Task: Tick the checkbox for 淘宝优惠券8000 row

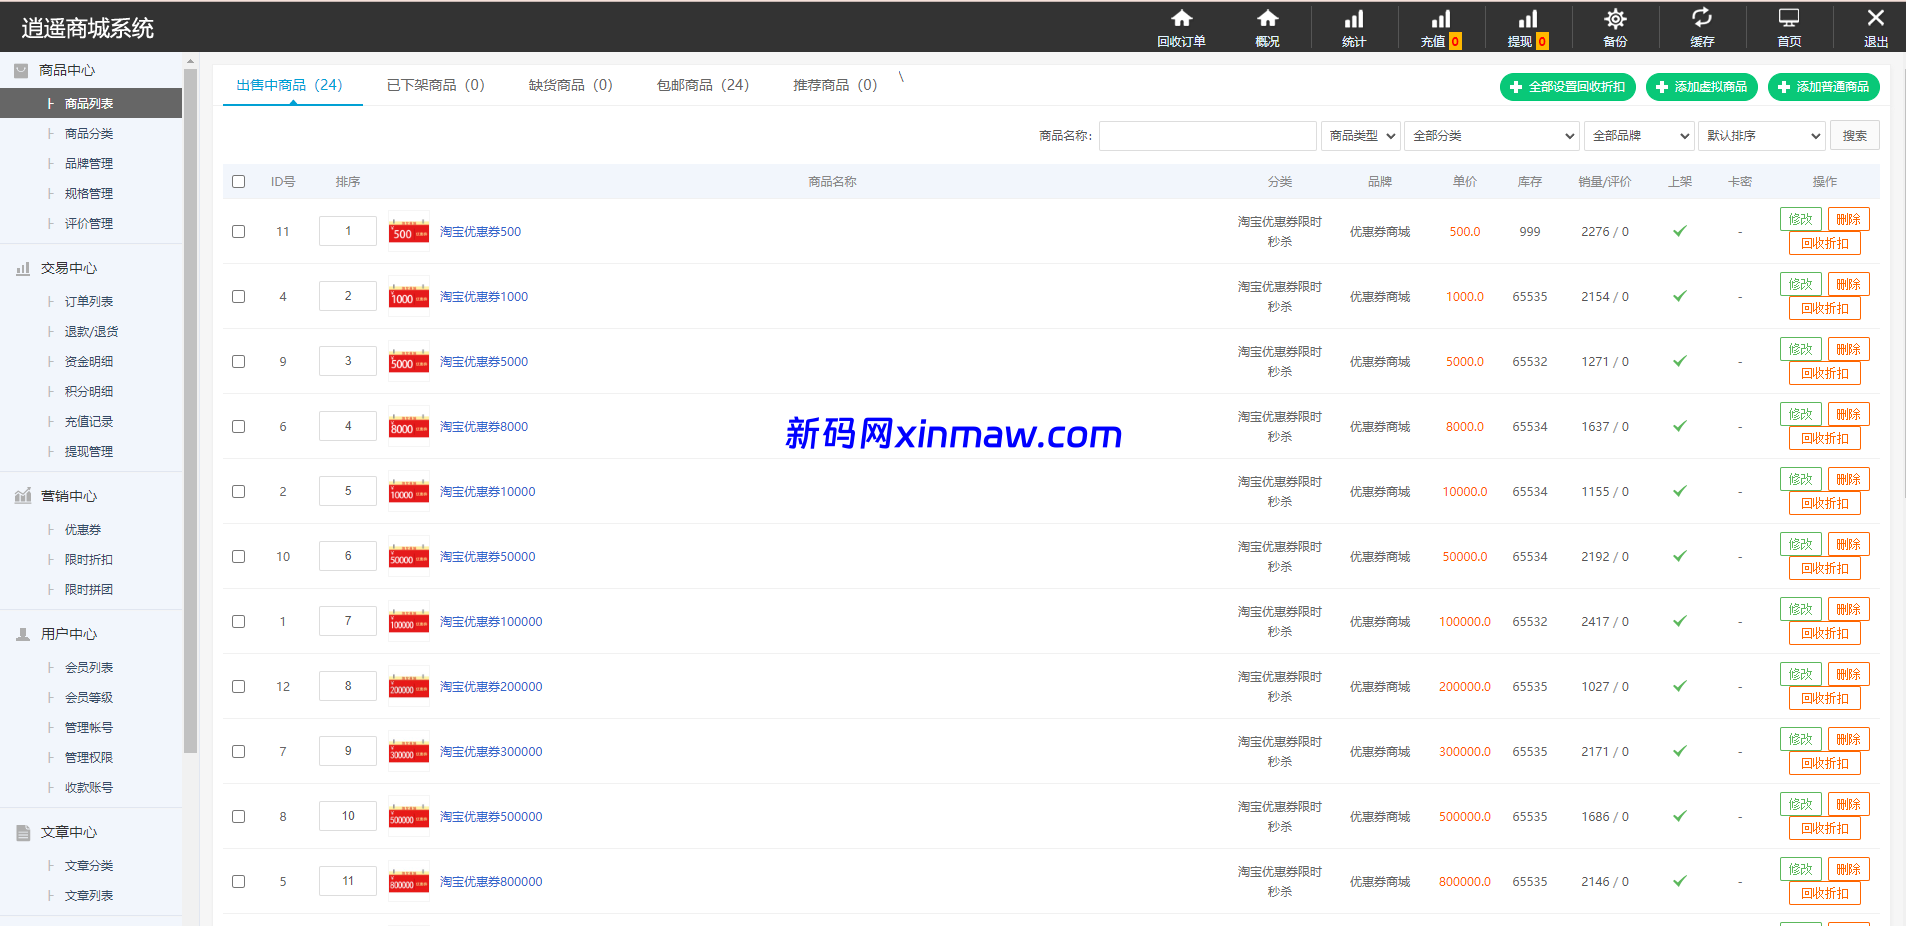Action: 238,427
